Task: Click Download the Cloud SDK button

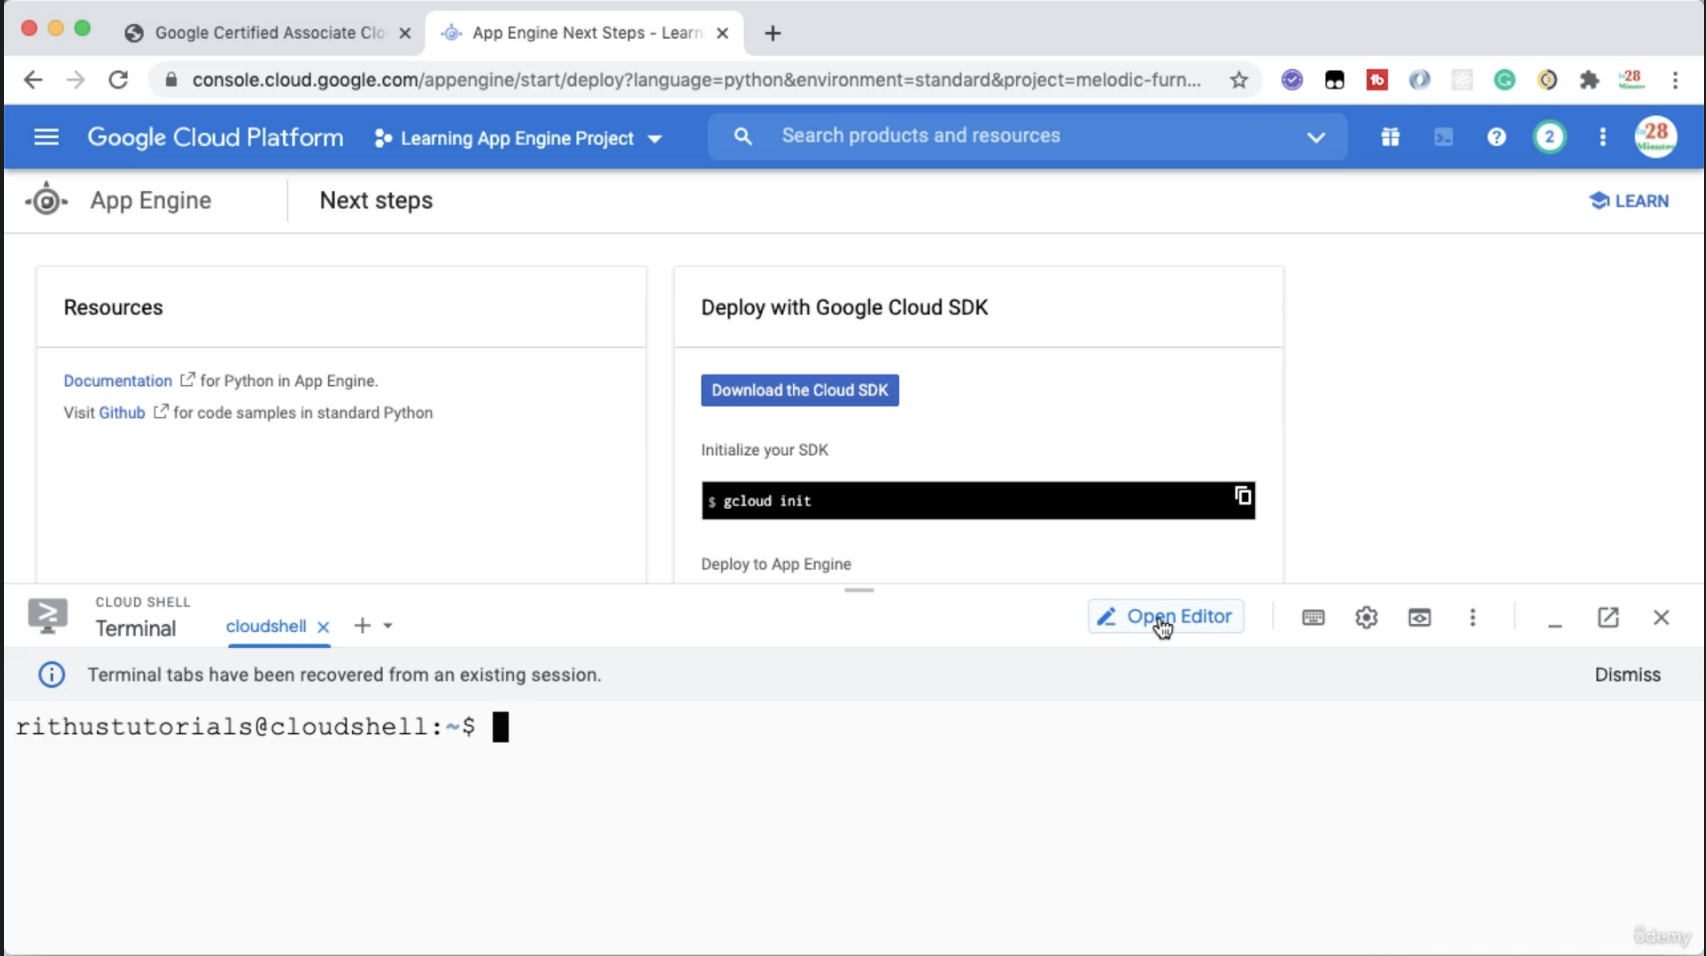Action: pyautogui.click(x=800, y=390)
